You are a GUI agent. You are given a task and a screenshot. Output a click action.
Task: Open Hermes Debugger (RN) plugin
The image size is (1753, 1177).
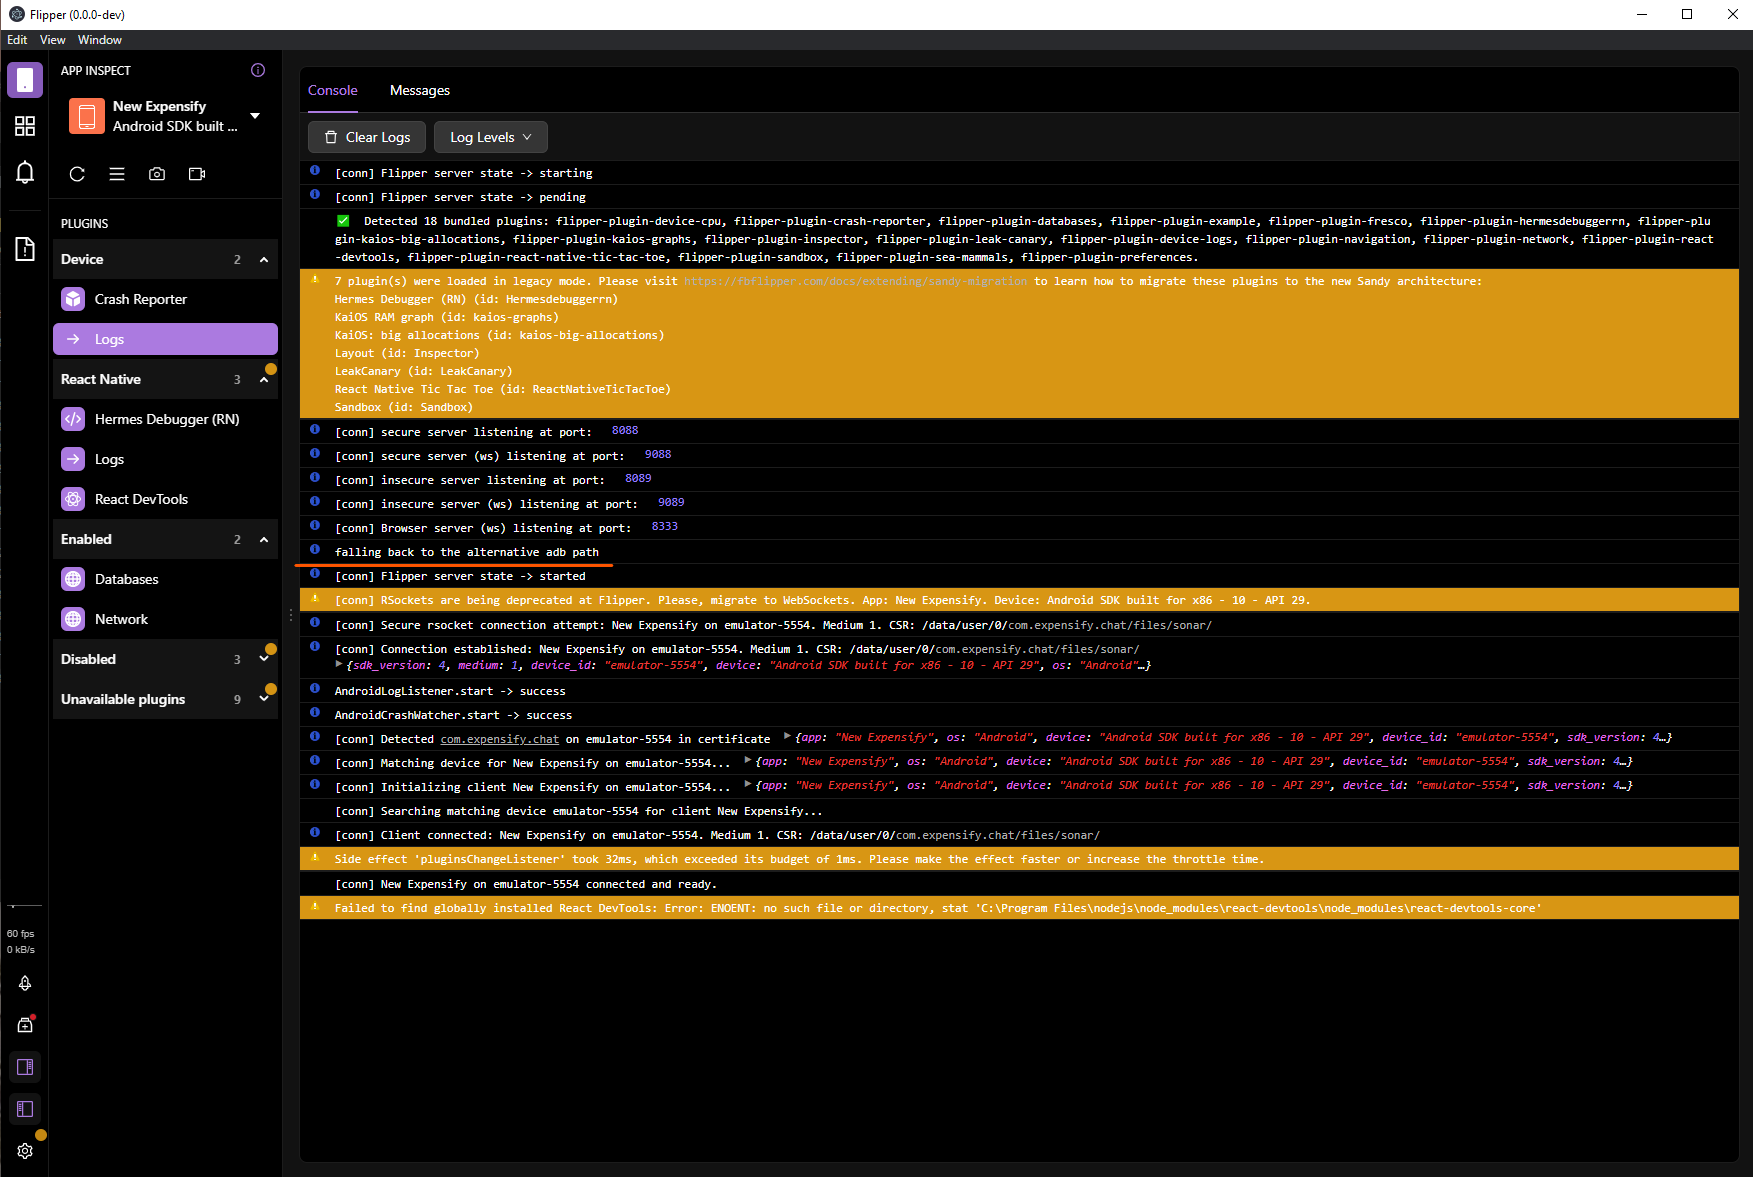(165, 419)
